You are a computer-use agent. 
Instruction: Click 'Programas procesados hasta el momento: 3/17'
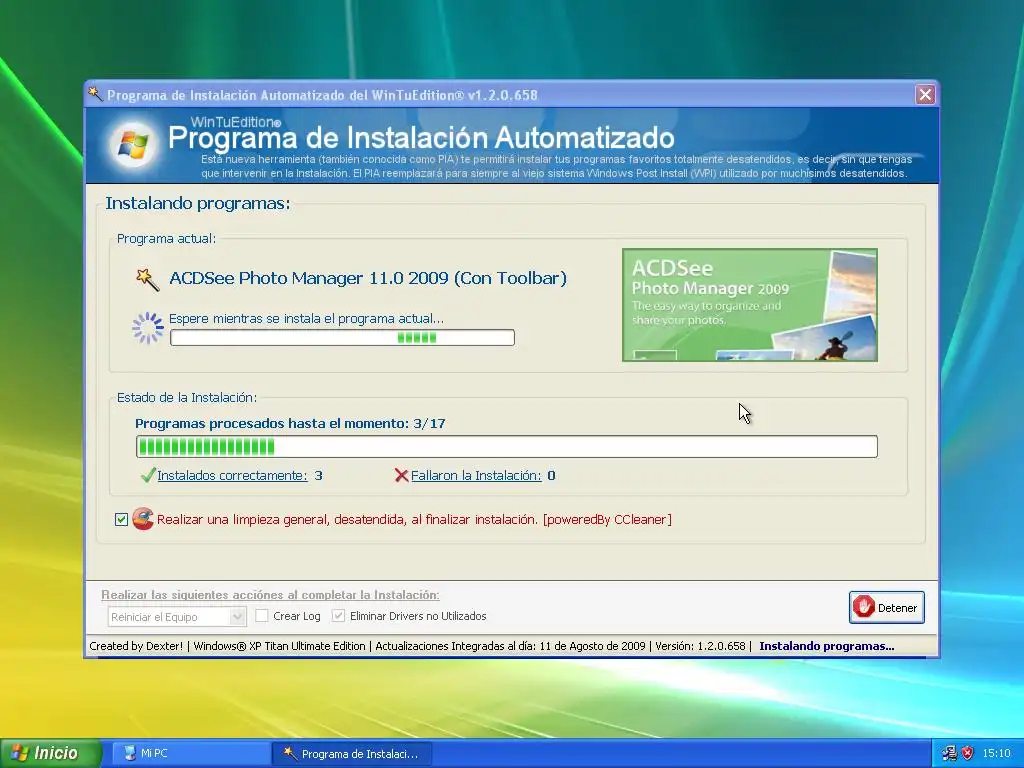[x=290, y=423]
